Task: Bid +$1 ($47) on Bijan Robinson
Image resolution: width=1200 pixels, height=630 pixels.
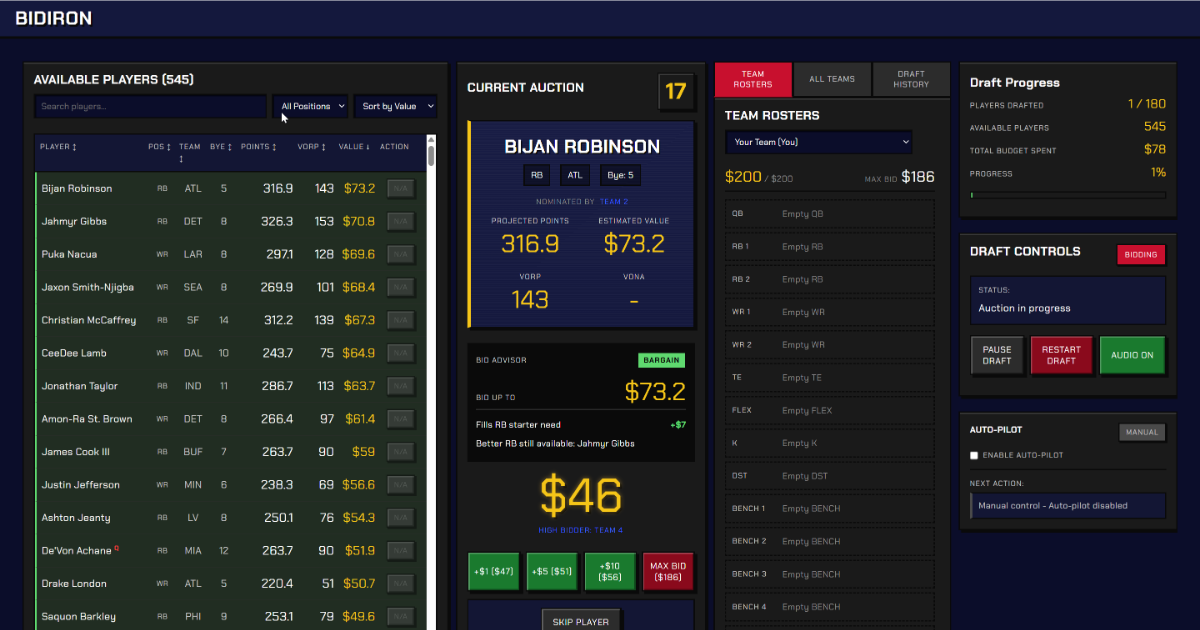Action: click(x=495, y=571)
